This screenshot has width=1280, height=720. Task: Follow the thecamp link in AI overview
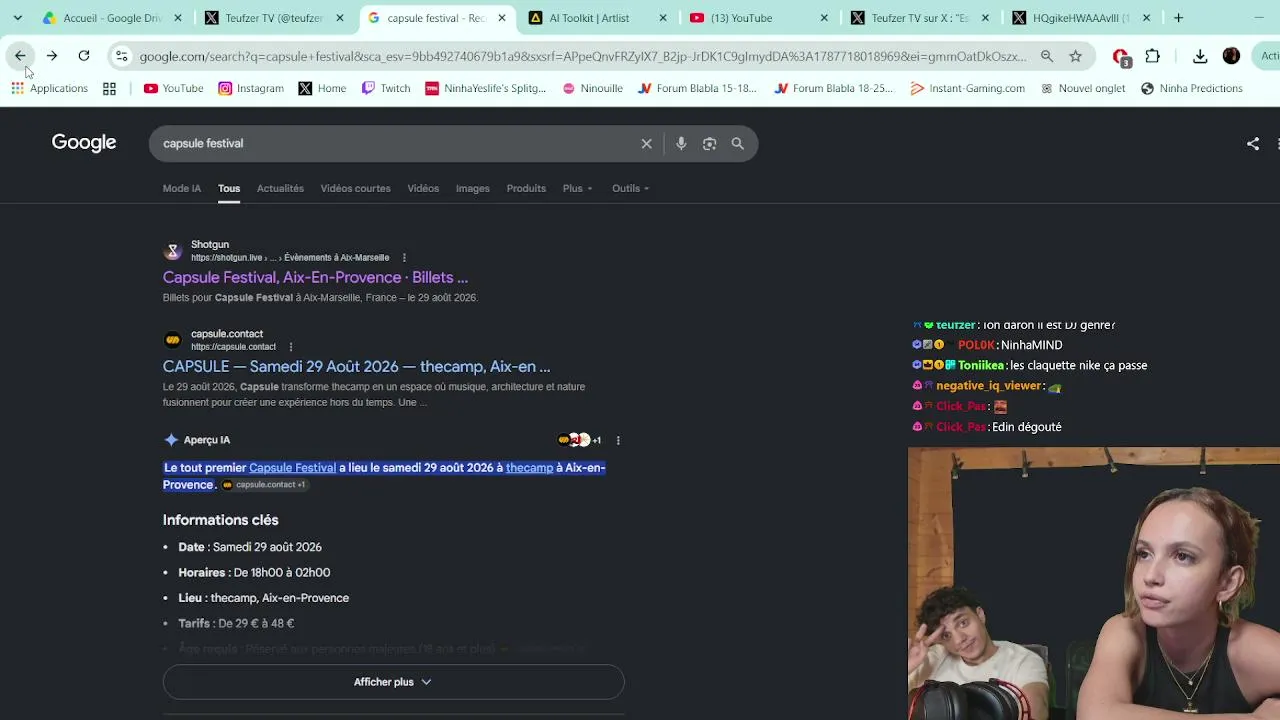click(529, 467)
